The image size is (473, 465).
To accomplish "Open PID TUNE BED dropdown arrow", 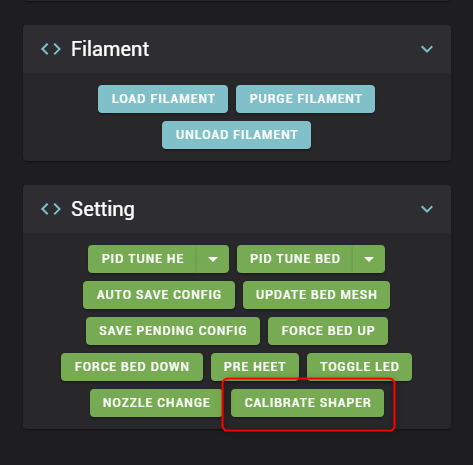I will tap(369, 259).
